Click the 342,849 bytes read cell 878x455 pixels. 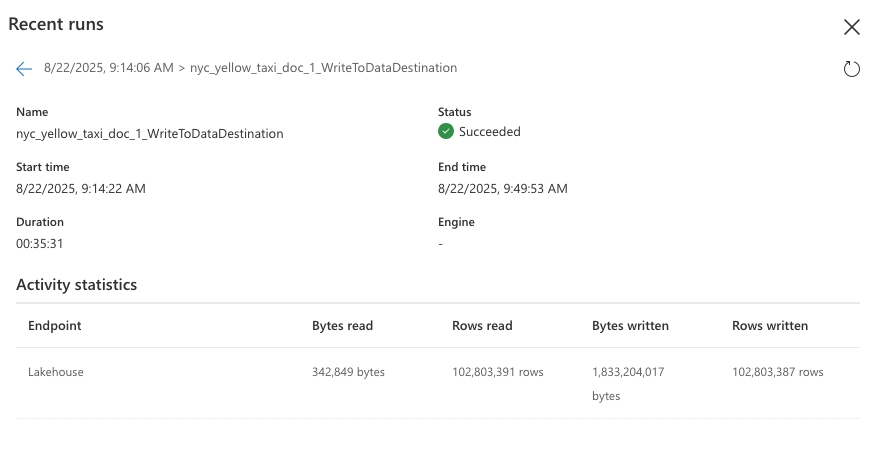(348, 372)
